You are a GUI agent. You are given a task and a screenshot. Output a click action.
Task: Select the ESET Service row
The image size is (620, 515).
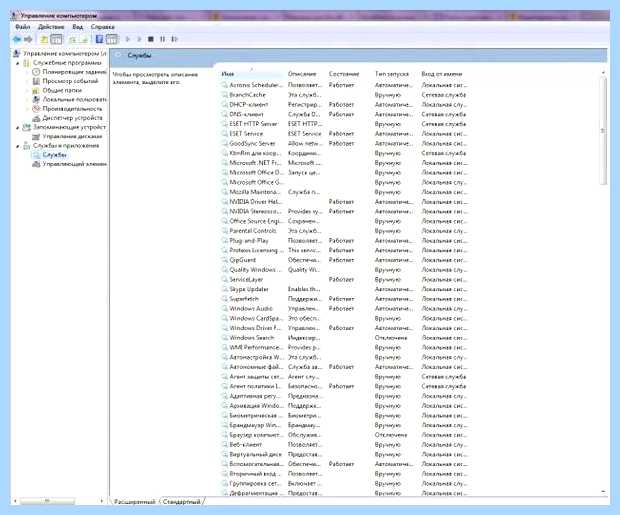pyautogui.click(x=344, y=134)
